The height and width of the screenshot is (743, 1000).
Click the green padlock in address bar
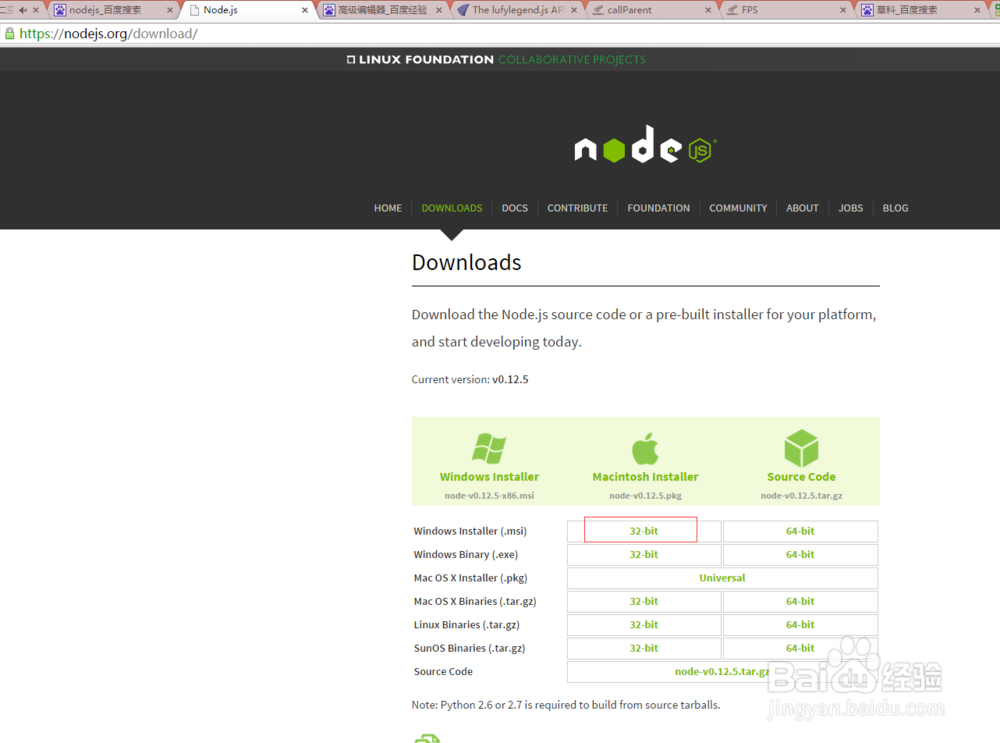pyautogui.click(x=10, y=34)
